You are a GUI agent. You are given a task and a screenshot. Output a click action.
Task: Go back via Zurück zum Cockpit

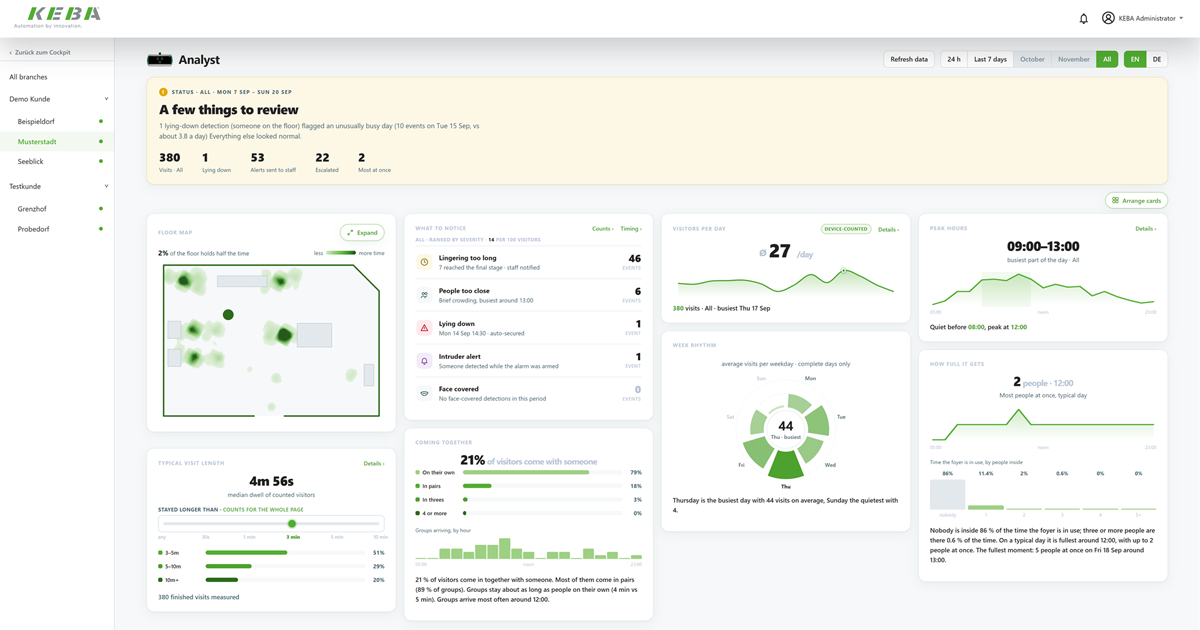pos(40,52)
